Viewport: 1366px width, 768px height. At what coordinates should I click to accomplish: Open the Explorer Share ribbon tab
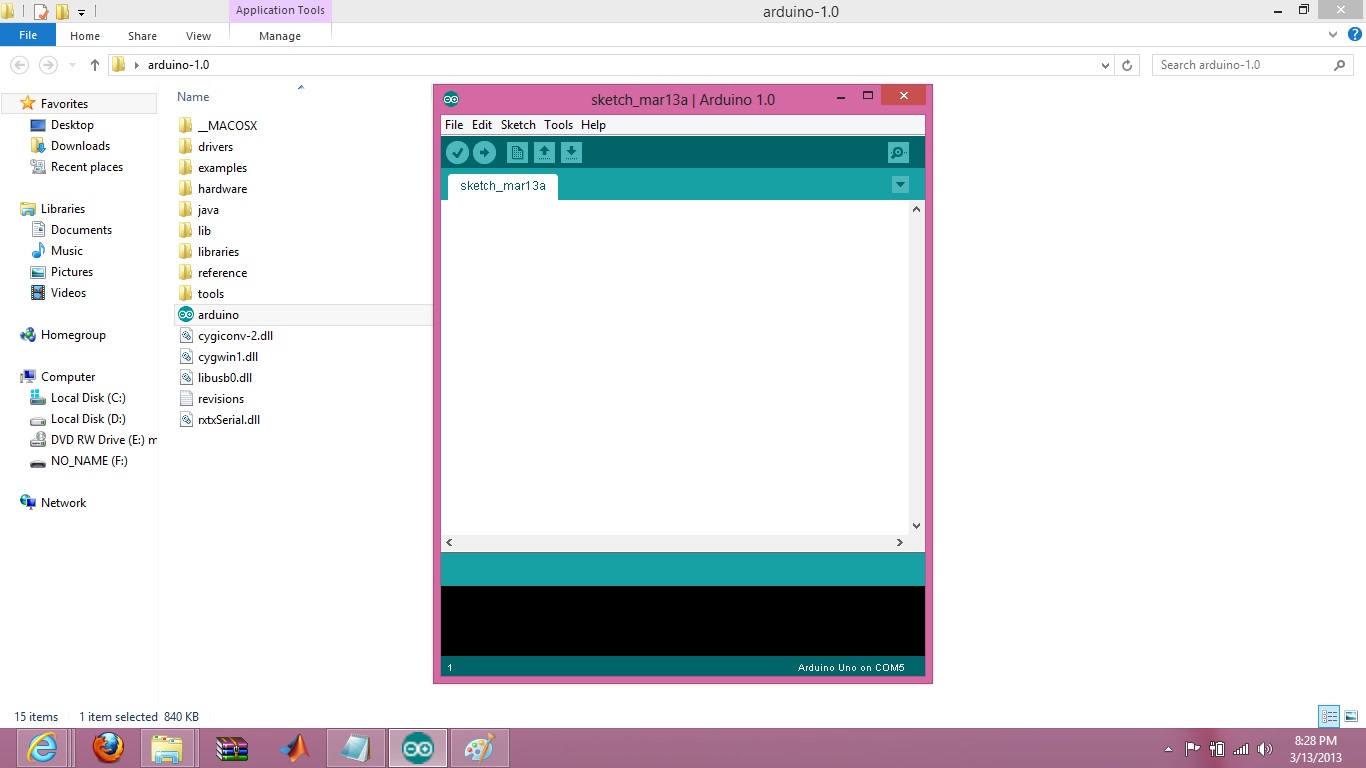click(142, 36)
